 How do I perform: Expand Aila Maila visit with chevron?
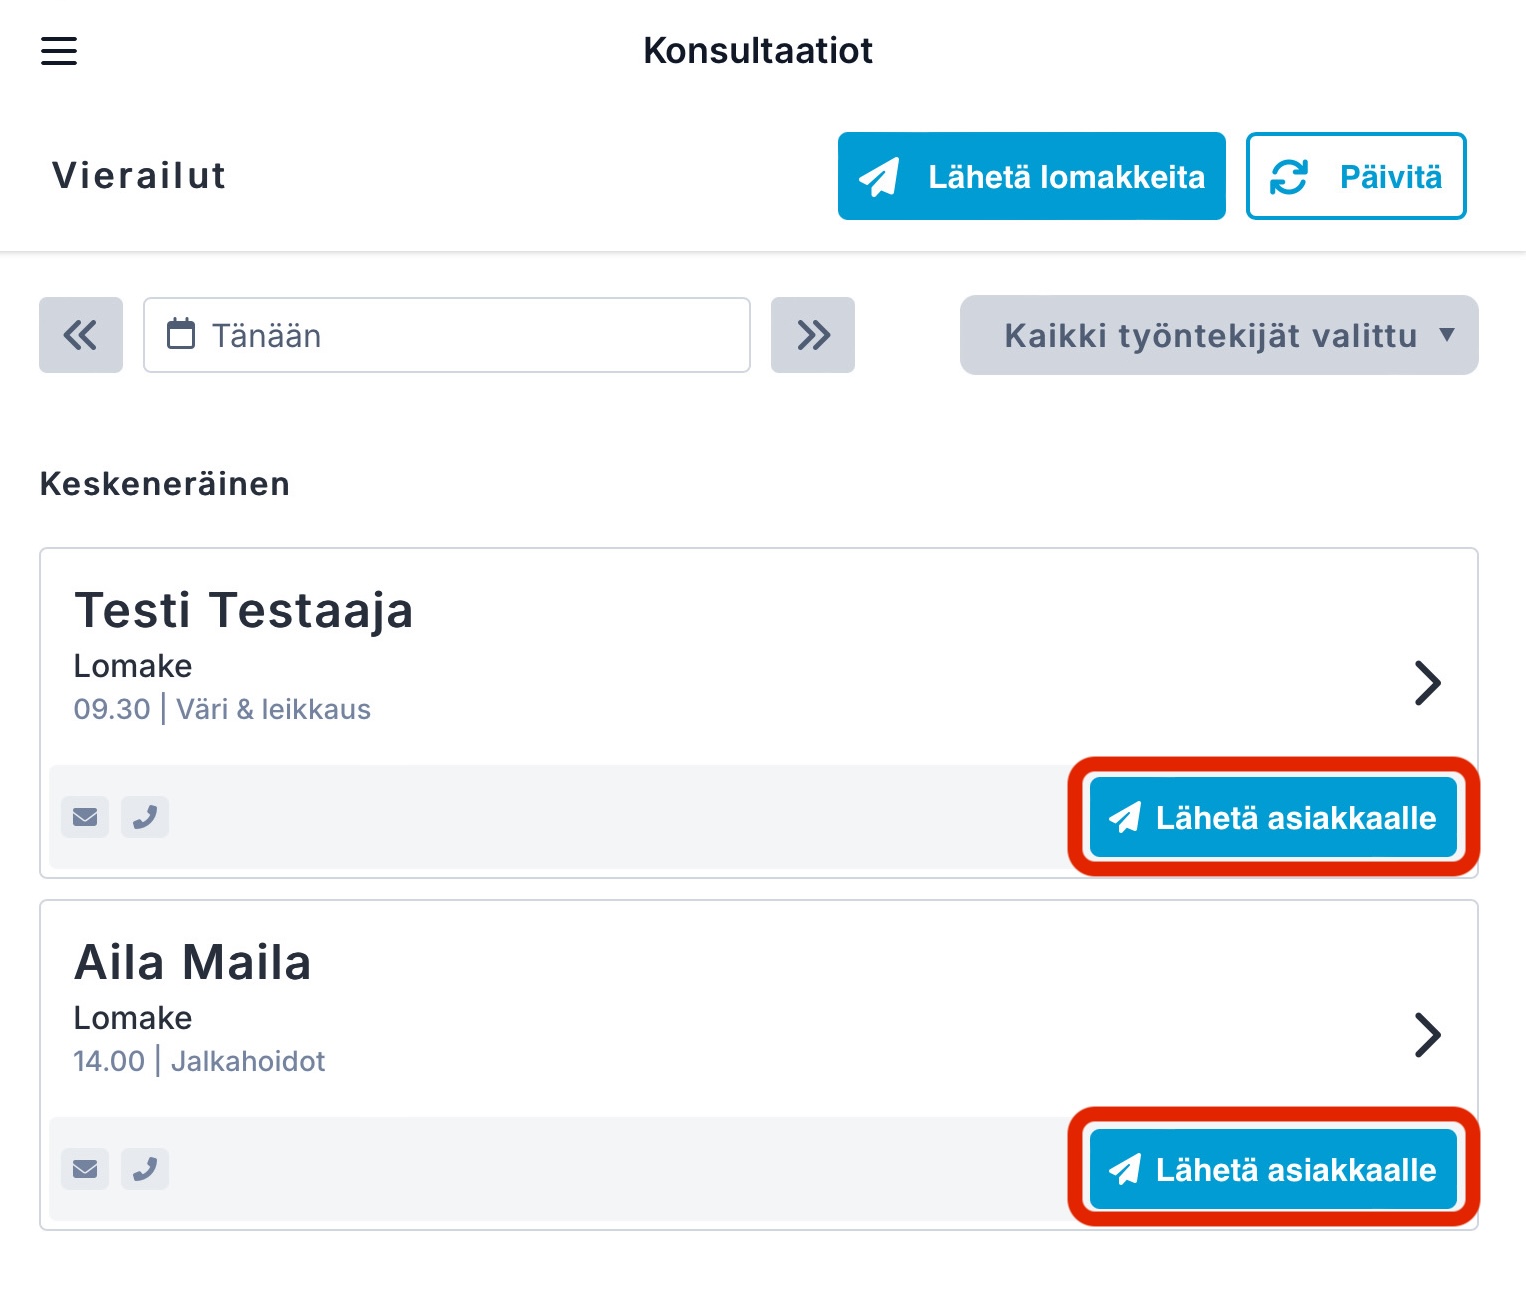(1428, 1035)
